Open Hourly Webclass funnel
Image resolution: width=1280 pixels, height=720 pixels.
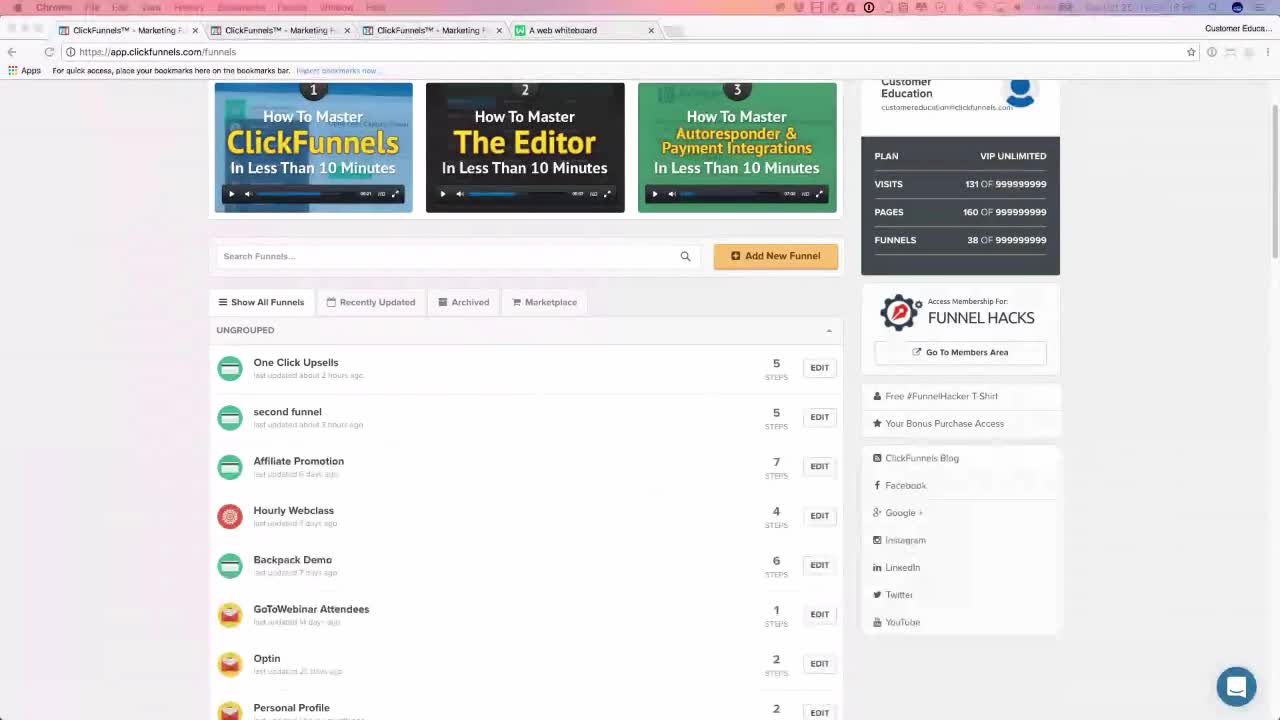[x=293, y=510]
